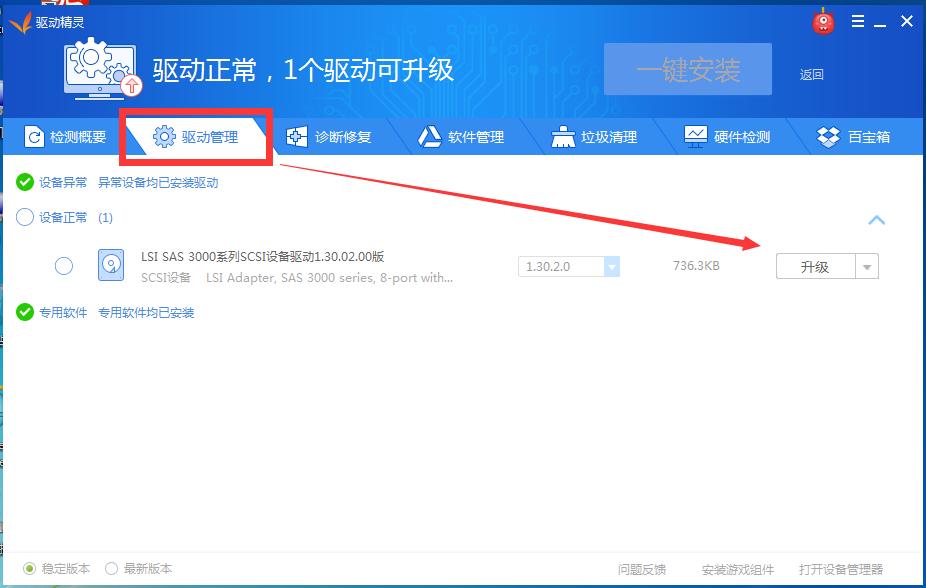Open 打开设备管理器 device manager link
This screenshot has width=926, height=588.
coord(841,567)
